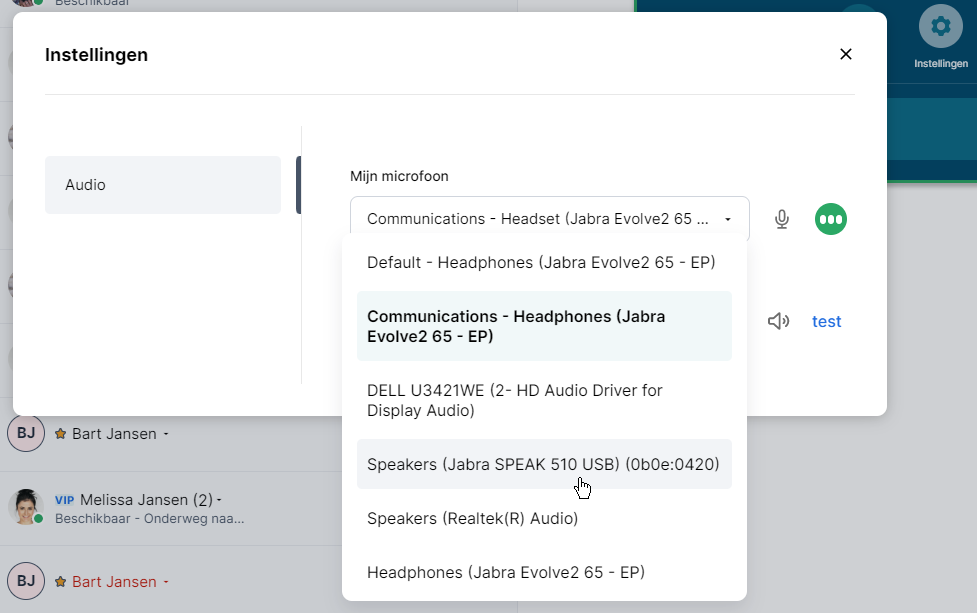Click the speaker volume icon
The width and height of the screenshot is (977, 613).
[778, 321]
